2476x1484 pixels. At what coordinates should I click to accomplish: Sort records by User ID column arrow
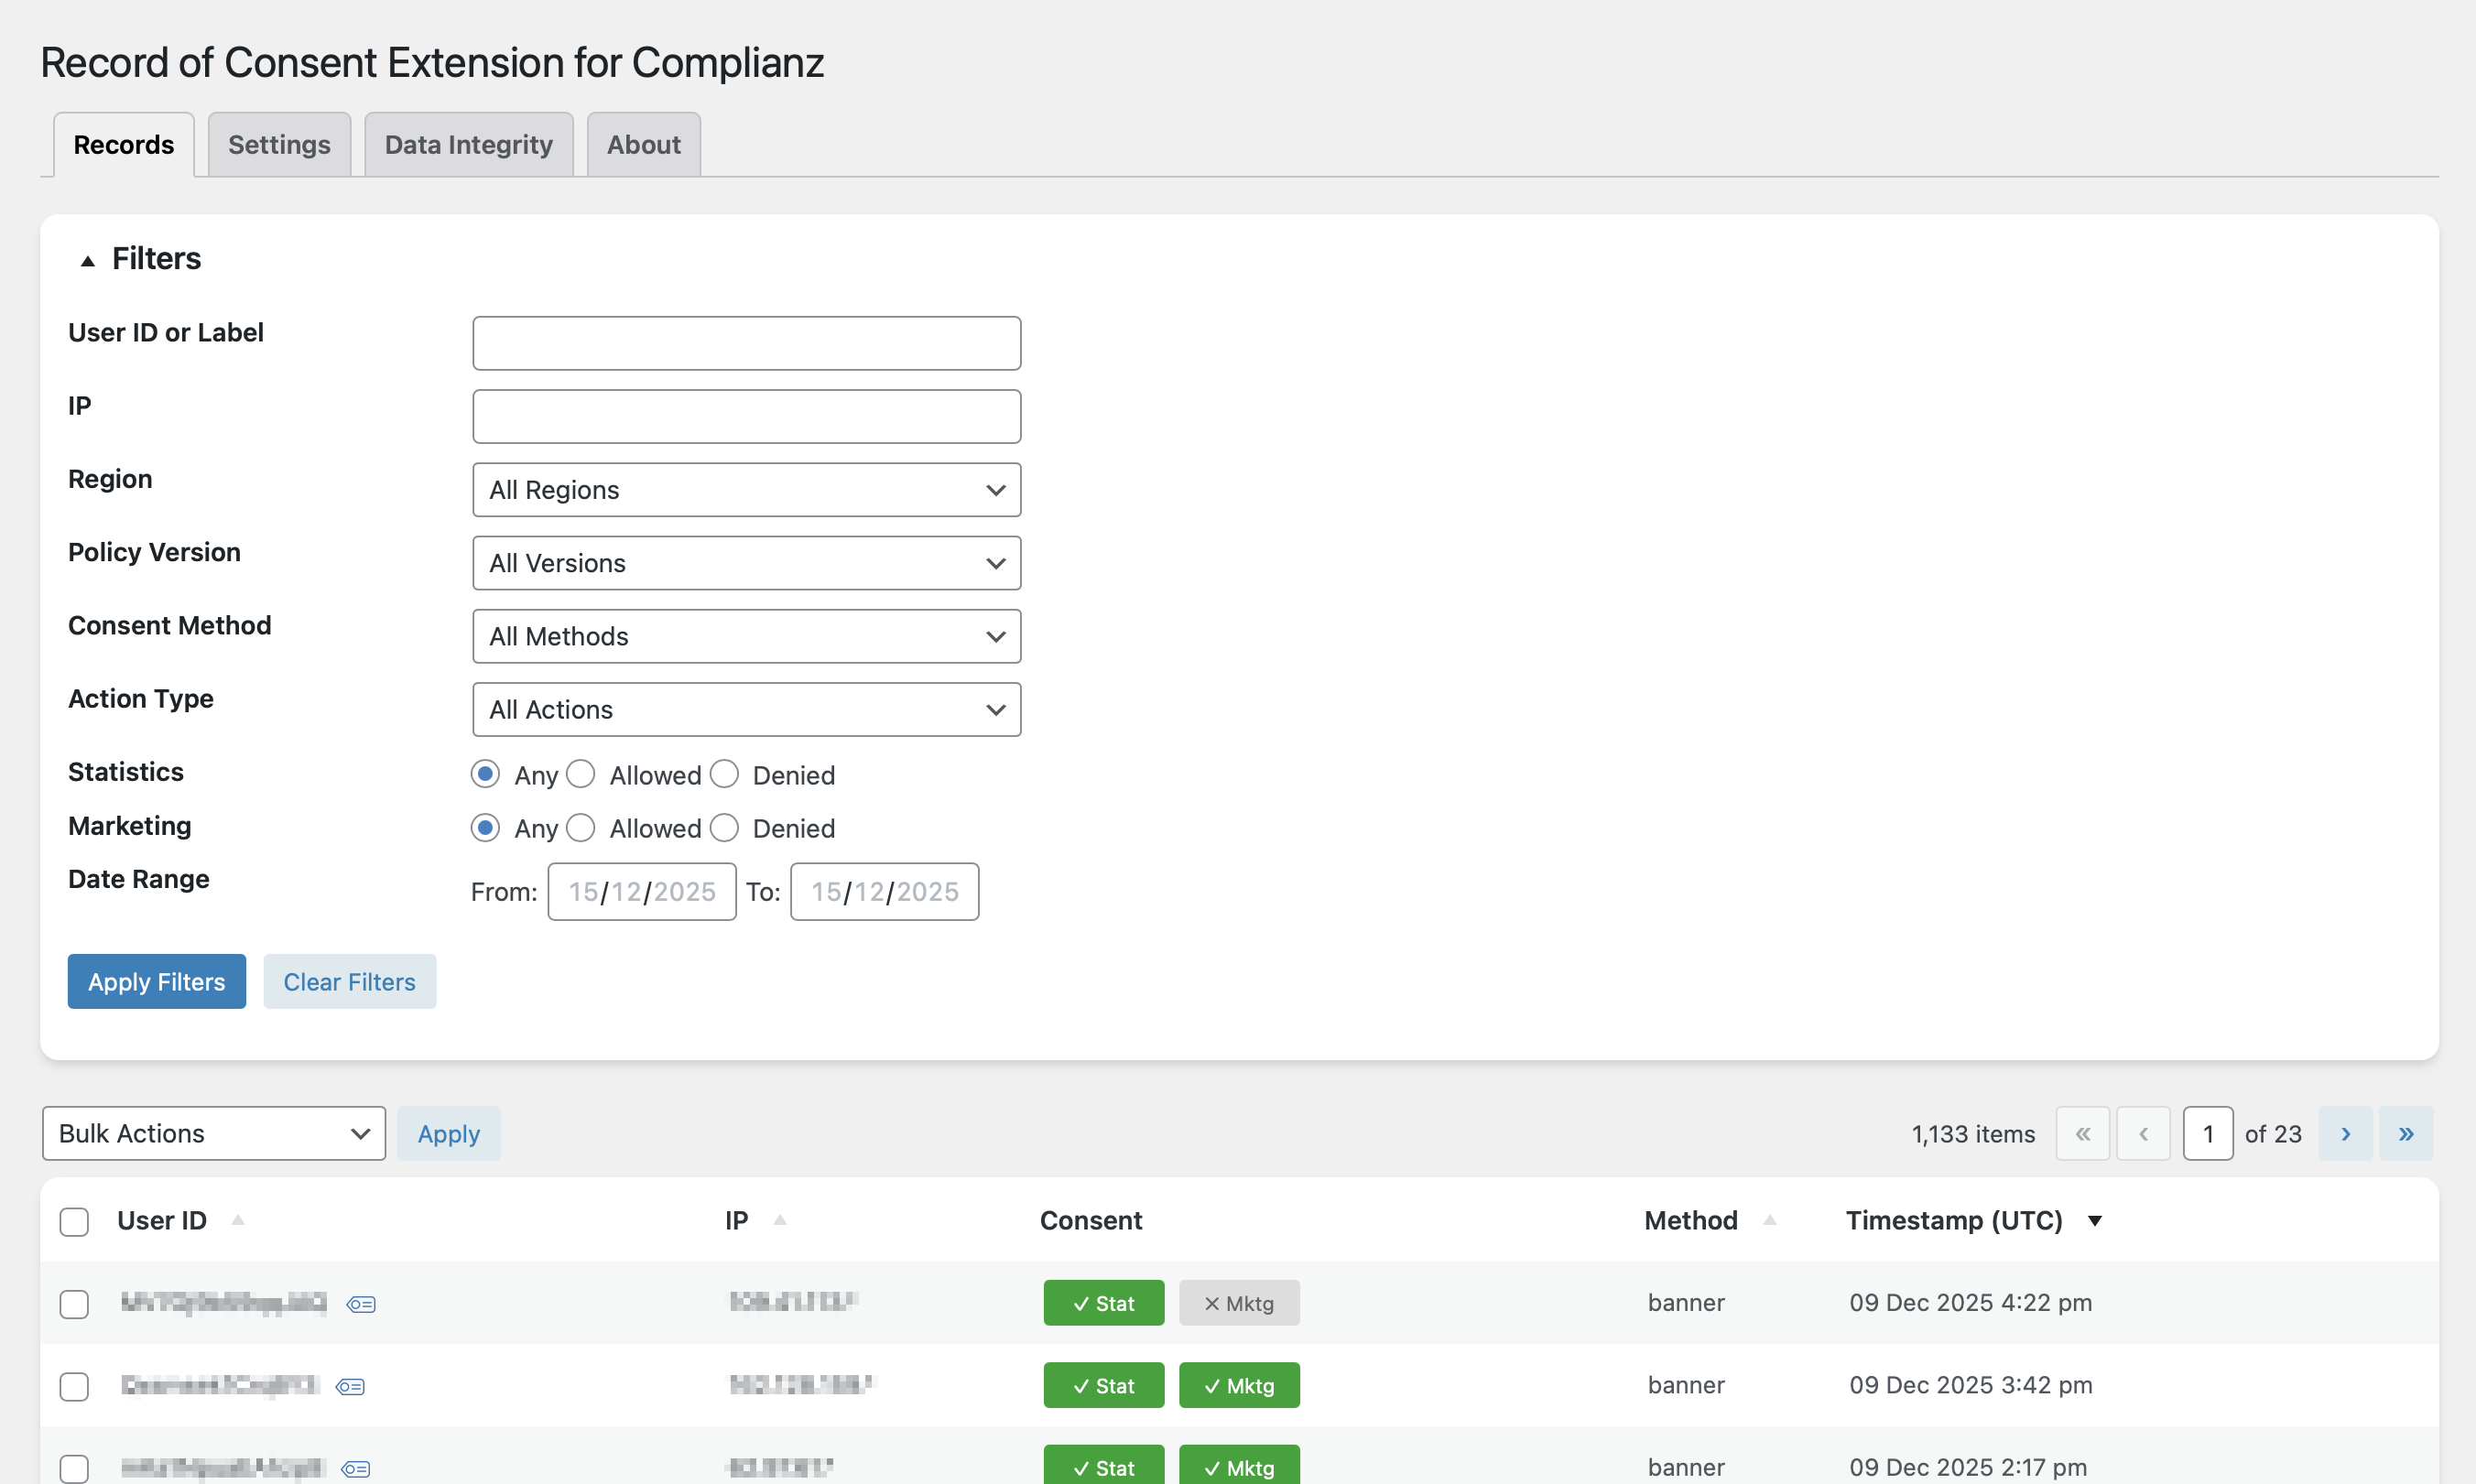(x=238, y=1220)
